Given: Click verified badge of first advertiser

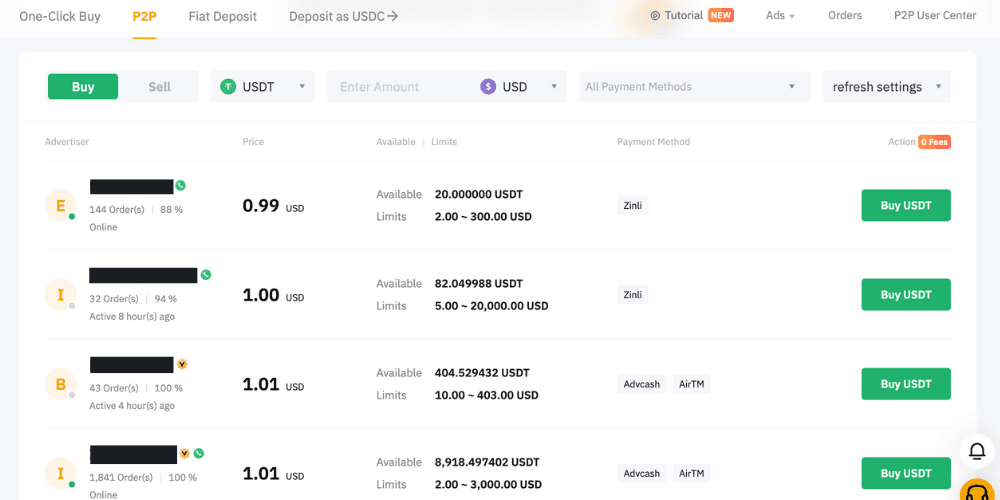Looking at the screenshot, I should click(x=181, y=186).
